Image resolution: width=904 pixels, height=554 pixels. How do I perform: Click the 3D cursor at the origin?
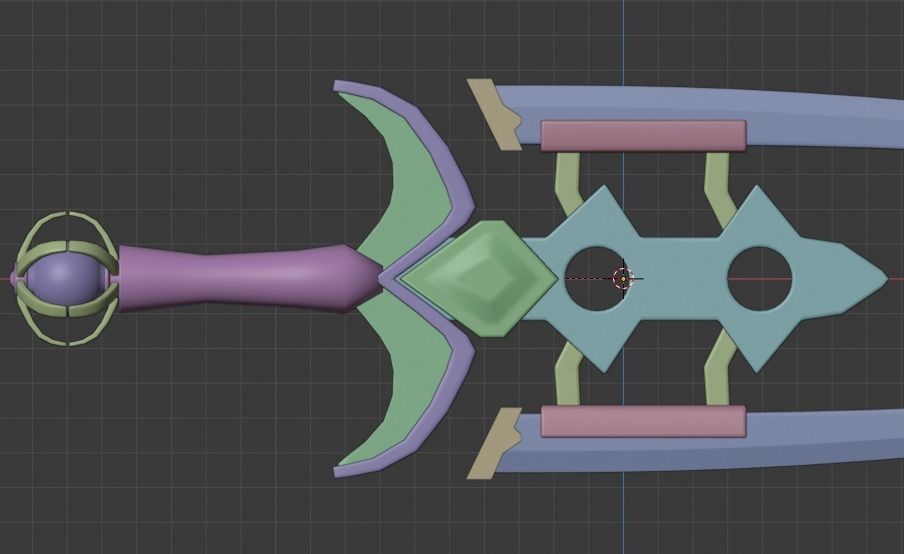(x=623, y=278)
